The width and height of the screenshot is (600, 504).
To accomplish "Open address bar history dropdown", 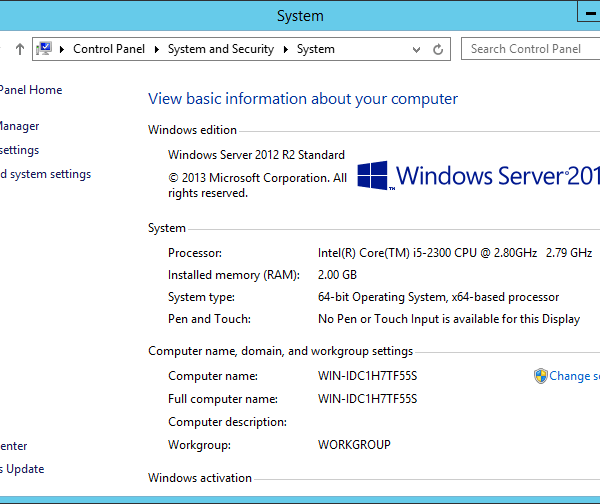I will (x=416, y=49).
